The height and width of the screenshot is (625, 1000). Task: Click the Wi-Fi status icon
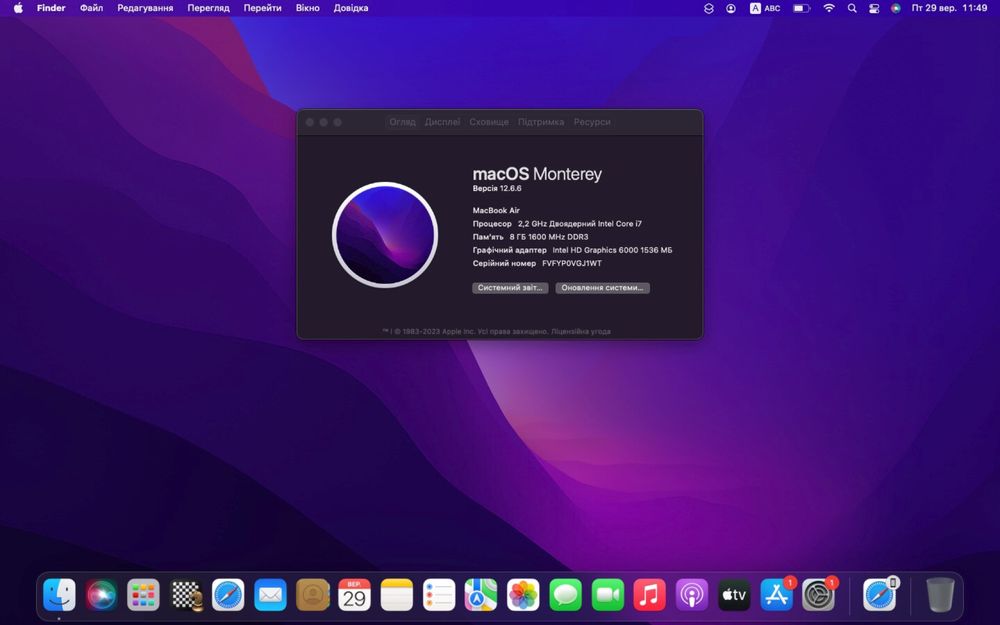[829, 8]
